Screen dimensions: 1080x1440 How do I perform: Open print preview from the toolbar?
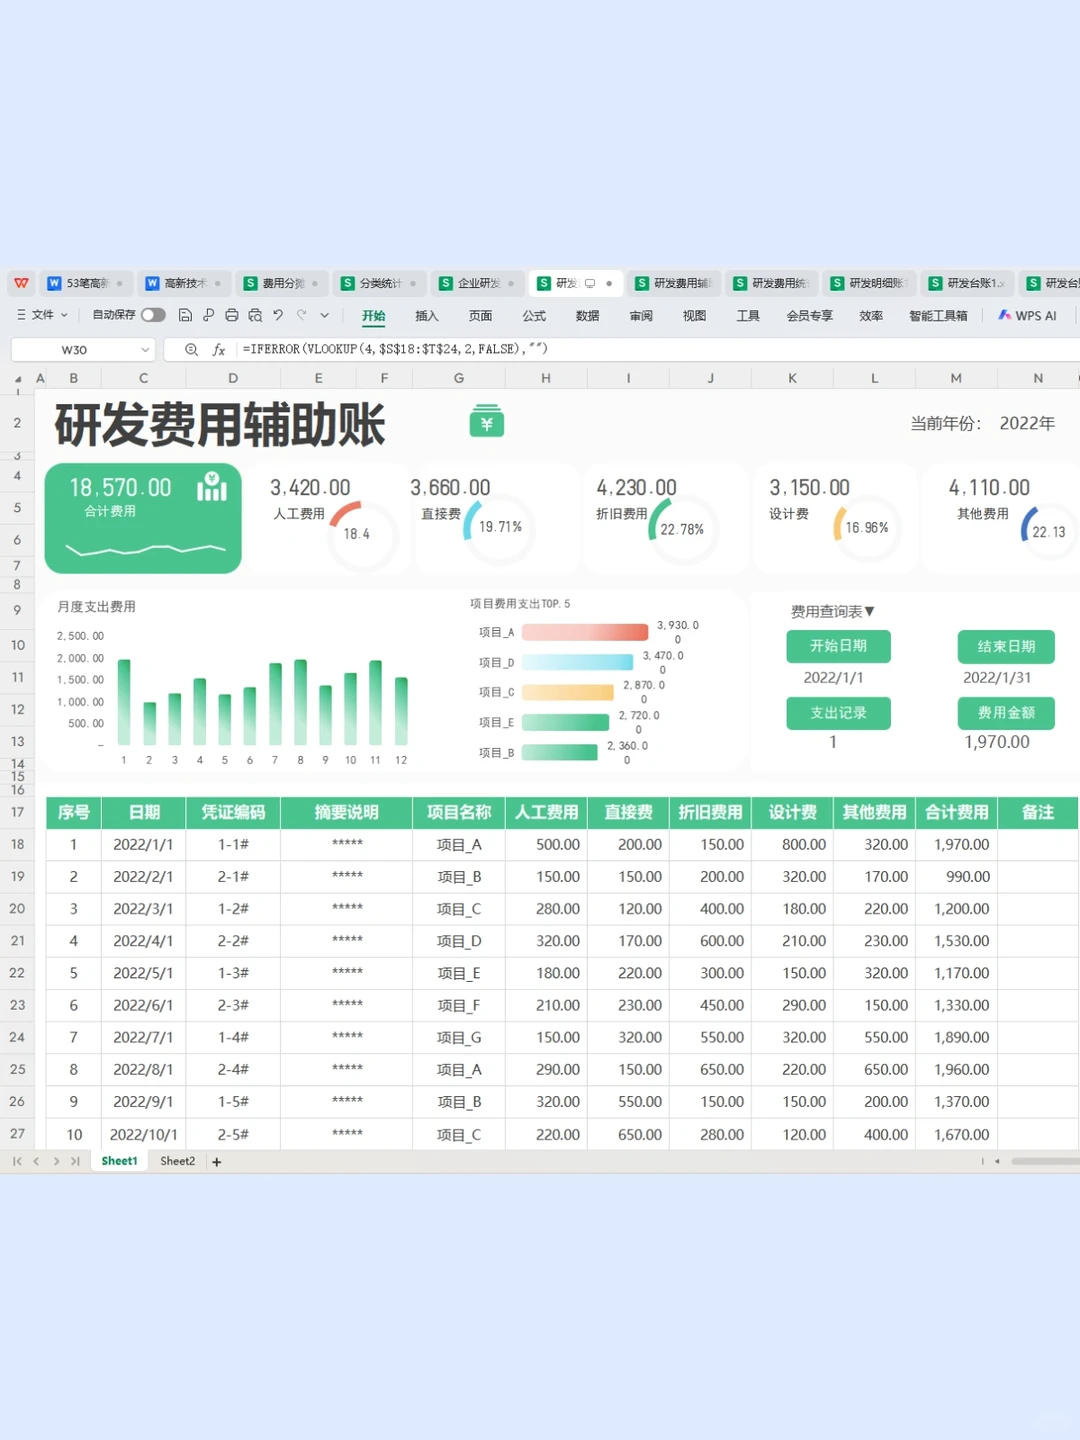point(254,315)
